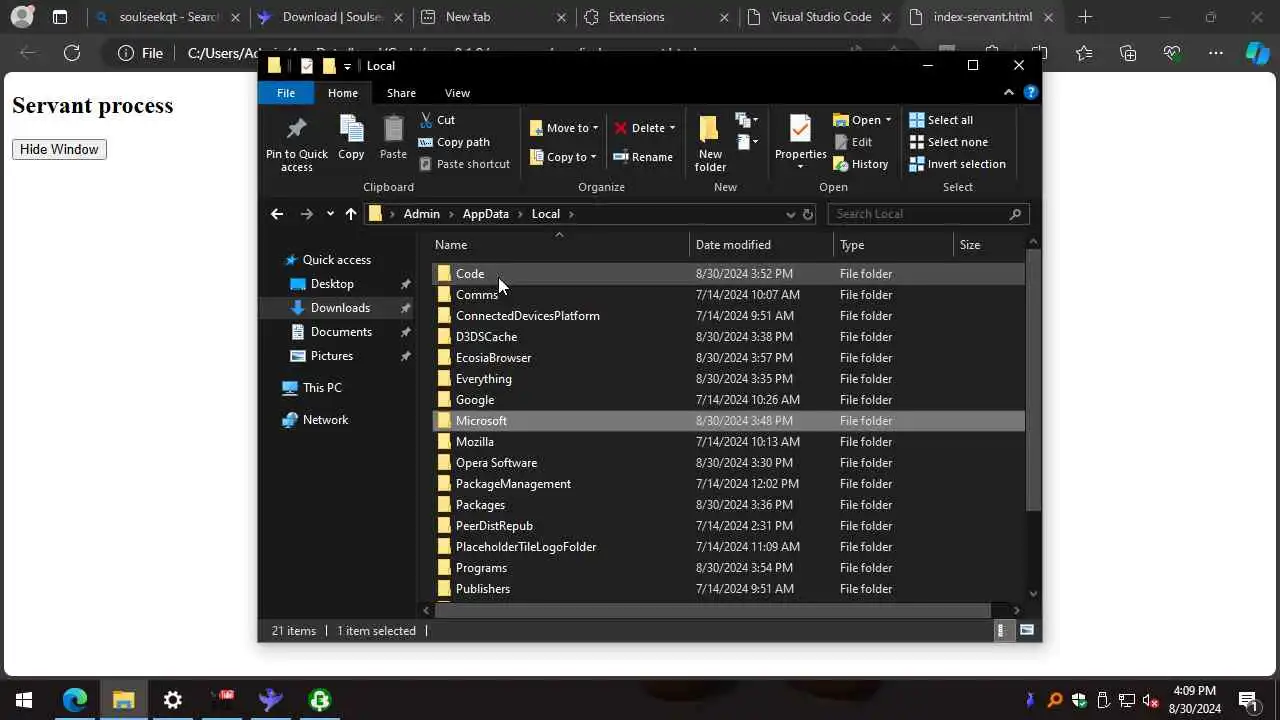
Task: Expand Quick Access Toolbar customize arrow
Action: click(347, 66)
